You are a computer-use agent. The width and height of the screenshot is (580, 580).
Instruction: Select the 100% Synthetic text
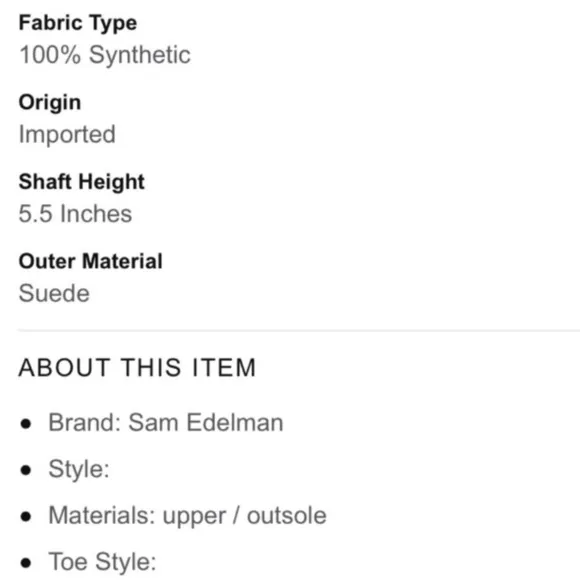[x=105, y=55]
